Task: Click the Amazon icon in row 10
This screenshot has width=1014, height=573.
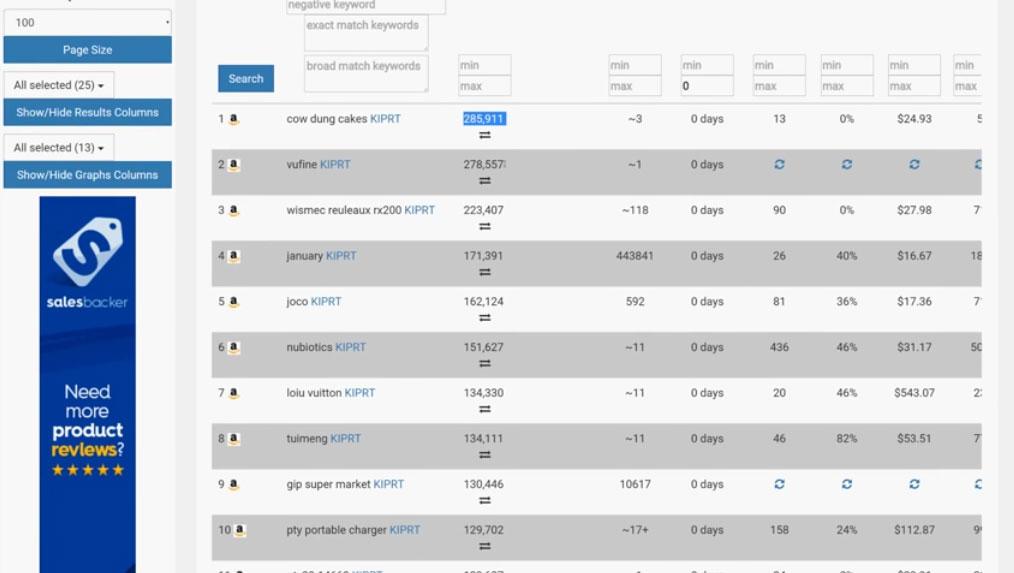Action: point(240,530)
